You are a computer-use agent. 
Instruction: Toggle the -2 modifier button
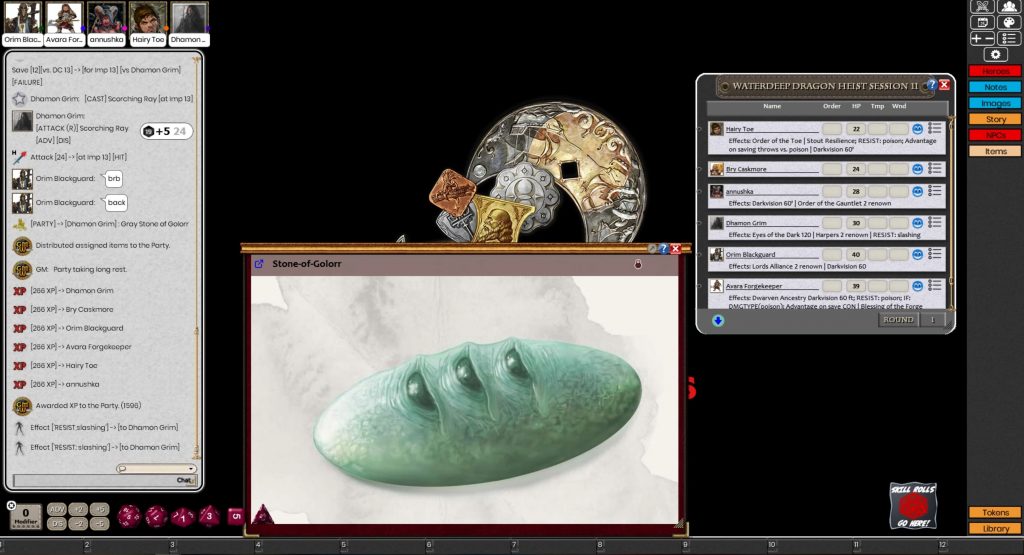coord(78,523)
